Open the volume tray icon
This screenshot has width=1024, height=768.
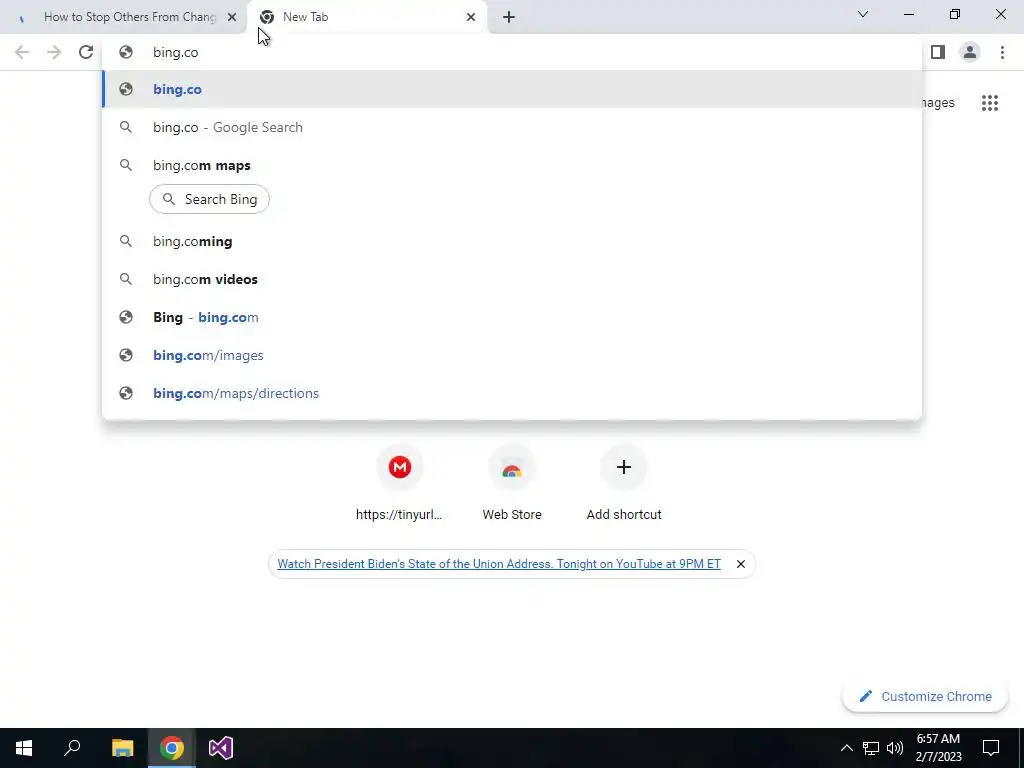(x=895, y=748)
